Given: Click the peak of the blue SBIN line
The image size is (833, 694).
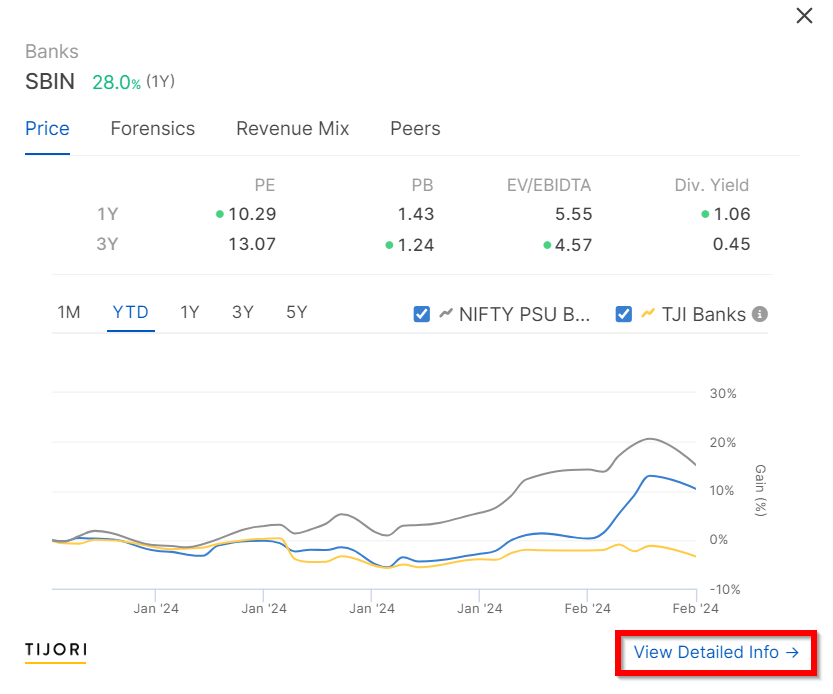Looking at the screenshot, I should tap(650, 476).
